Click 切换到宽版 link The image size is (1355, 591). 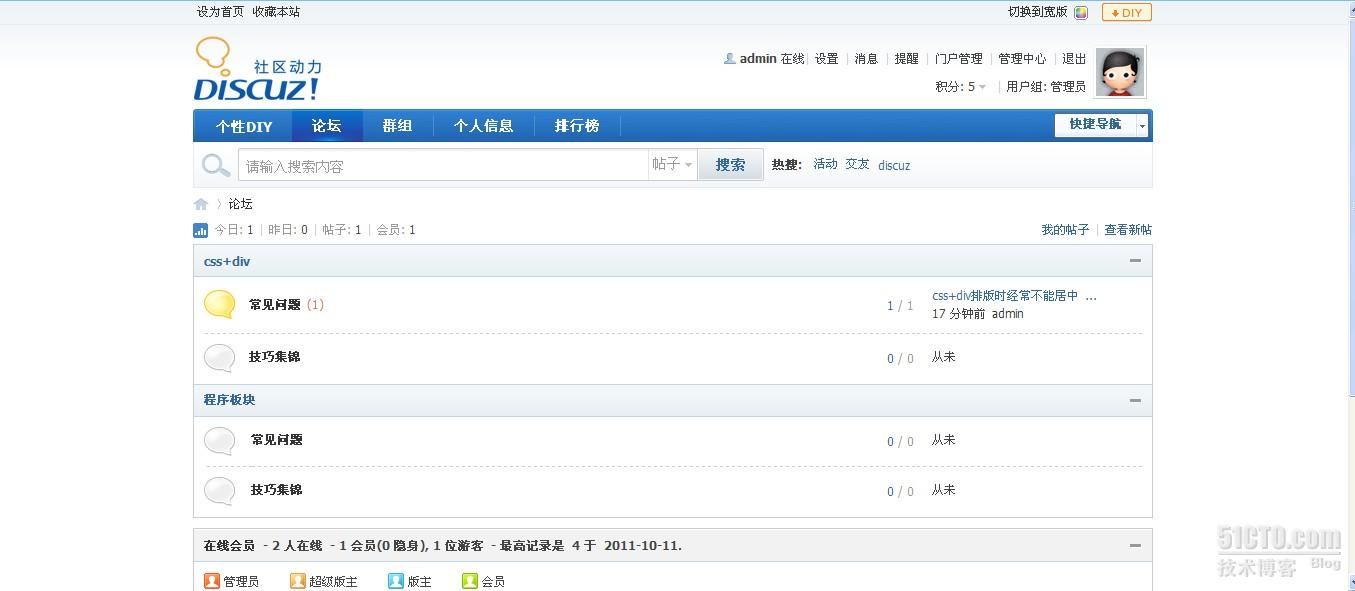[x=1038, y=12]
